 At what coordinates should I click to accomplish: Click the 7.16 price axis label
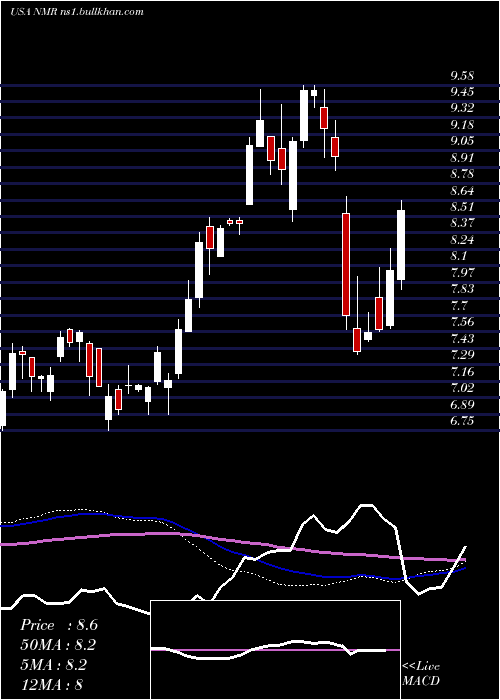coord(462,371)
